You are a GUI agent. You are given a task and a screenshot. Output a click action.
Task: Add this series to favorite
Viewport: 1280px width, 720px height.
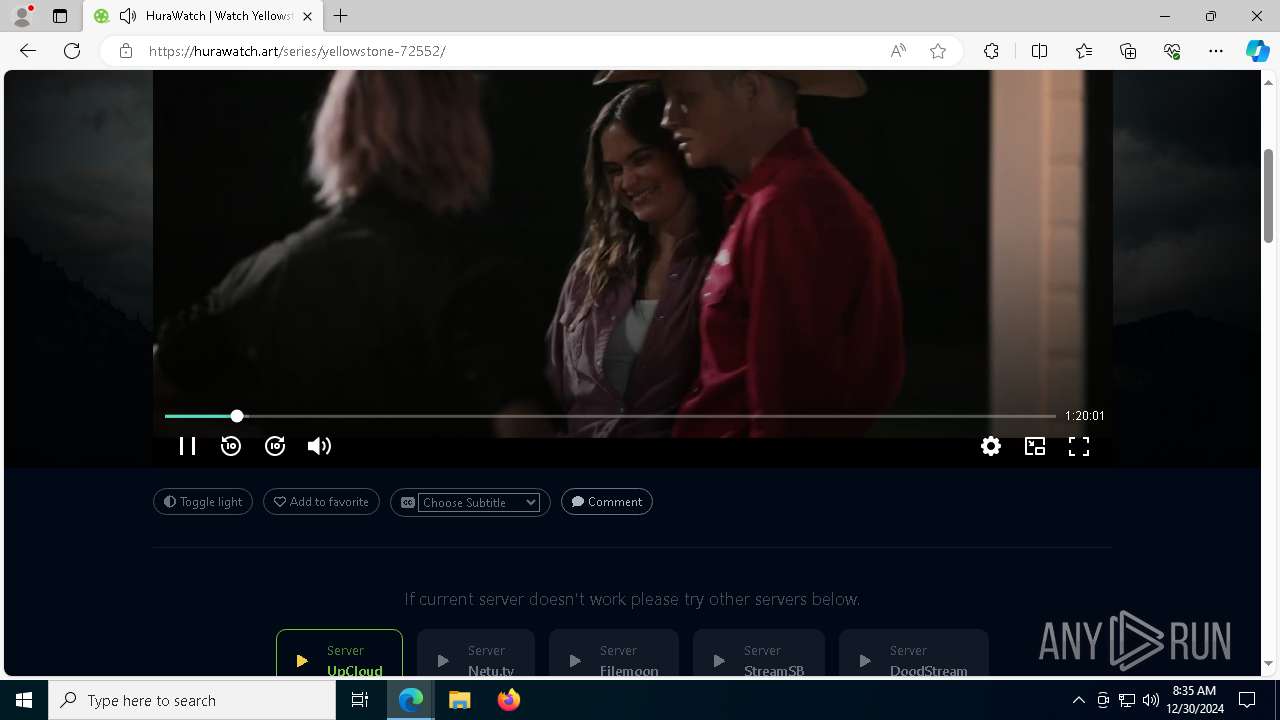point(321,502)
